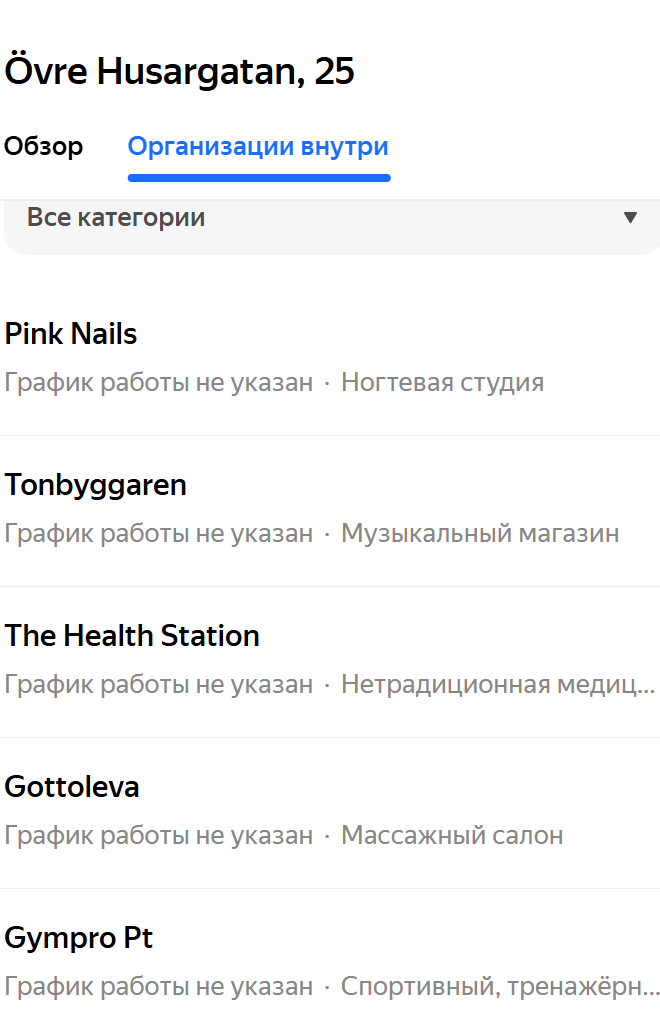Click График работы не указан under Gottoleva

click(x=159, y=835)
